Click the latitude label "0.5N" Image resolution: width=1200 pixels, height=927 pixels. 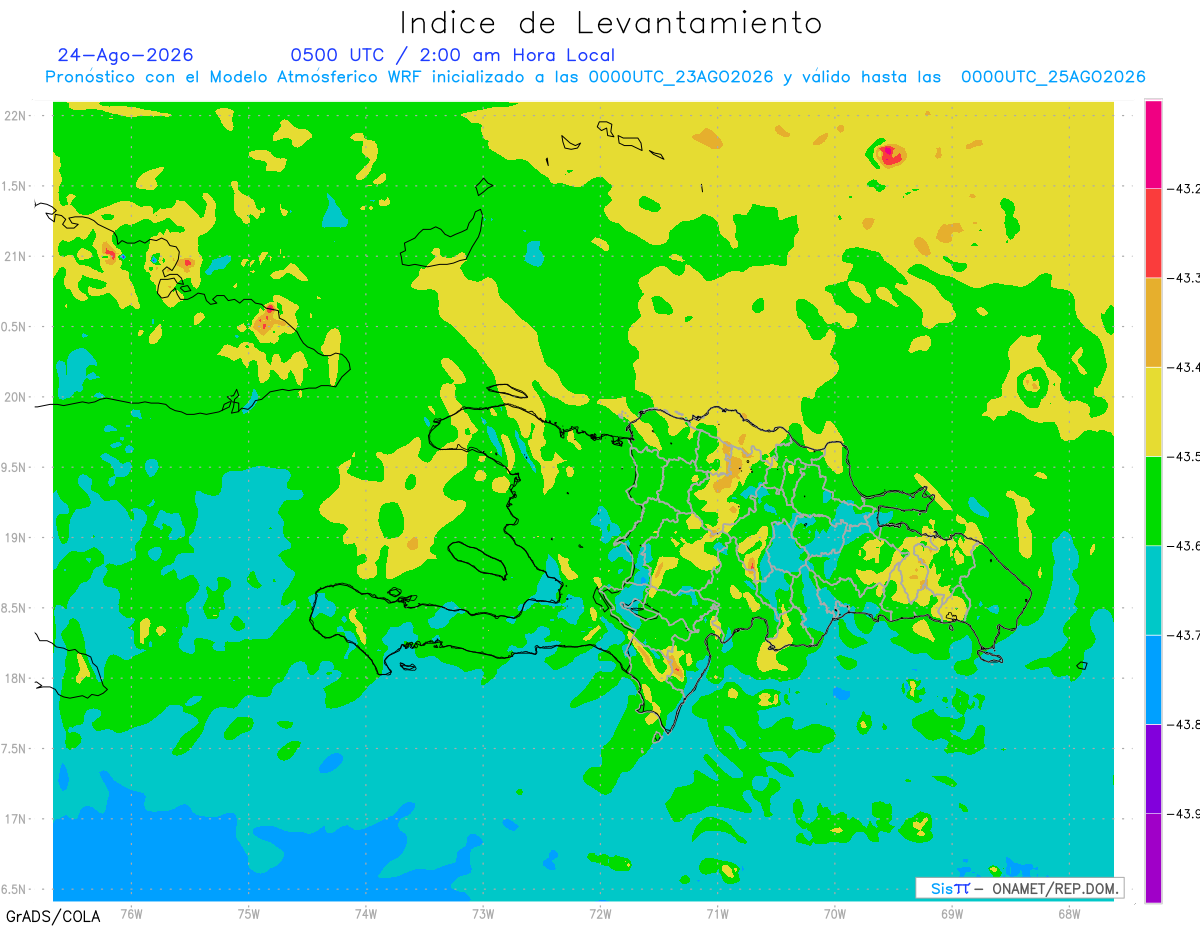point(15,327)
